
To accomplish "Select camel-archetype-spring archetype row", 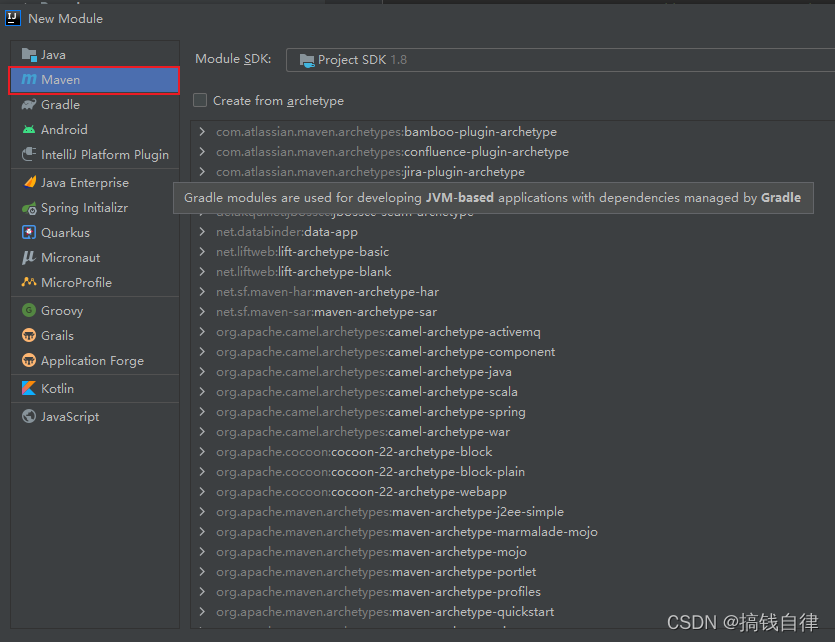I will (512, 411).
